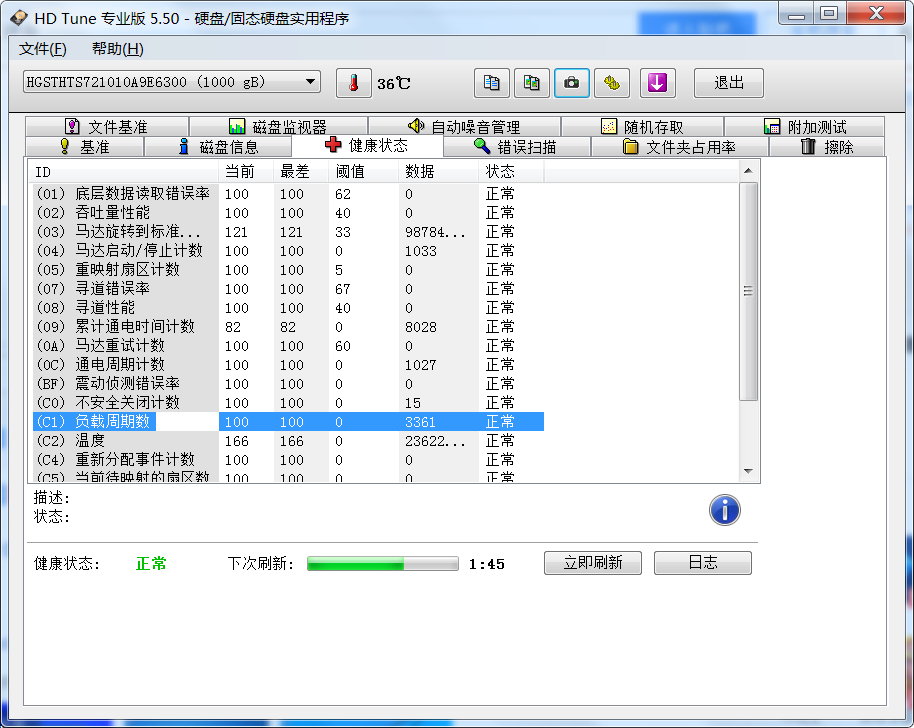Click the 36℃ temperature reading
The height and width of the screenshot is (728, 914).
[x=393, y=83]
